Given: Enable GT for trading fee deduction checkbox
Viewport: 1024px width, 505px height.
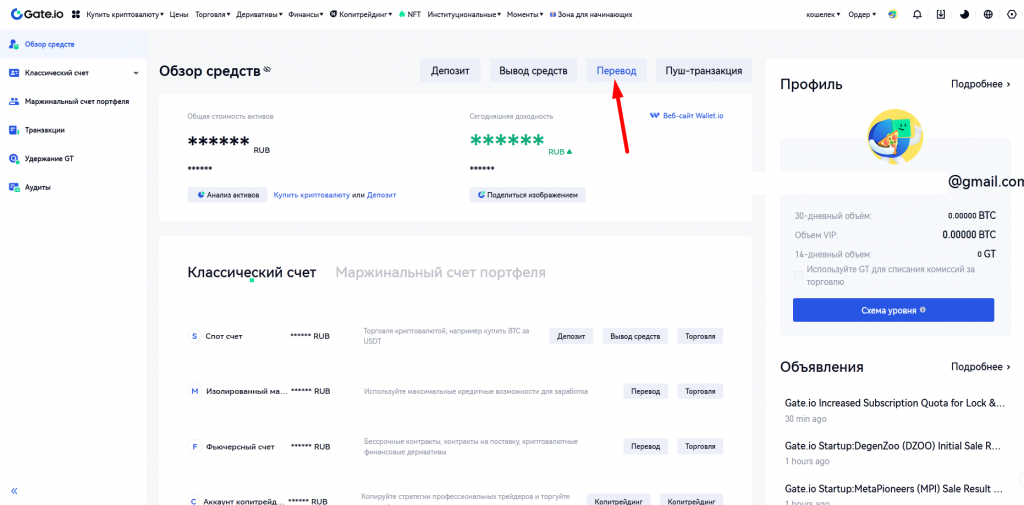Looking at the screenshot, I should coord(798,274).
